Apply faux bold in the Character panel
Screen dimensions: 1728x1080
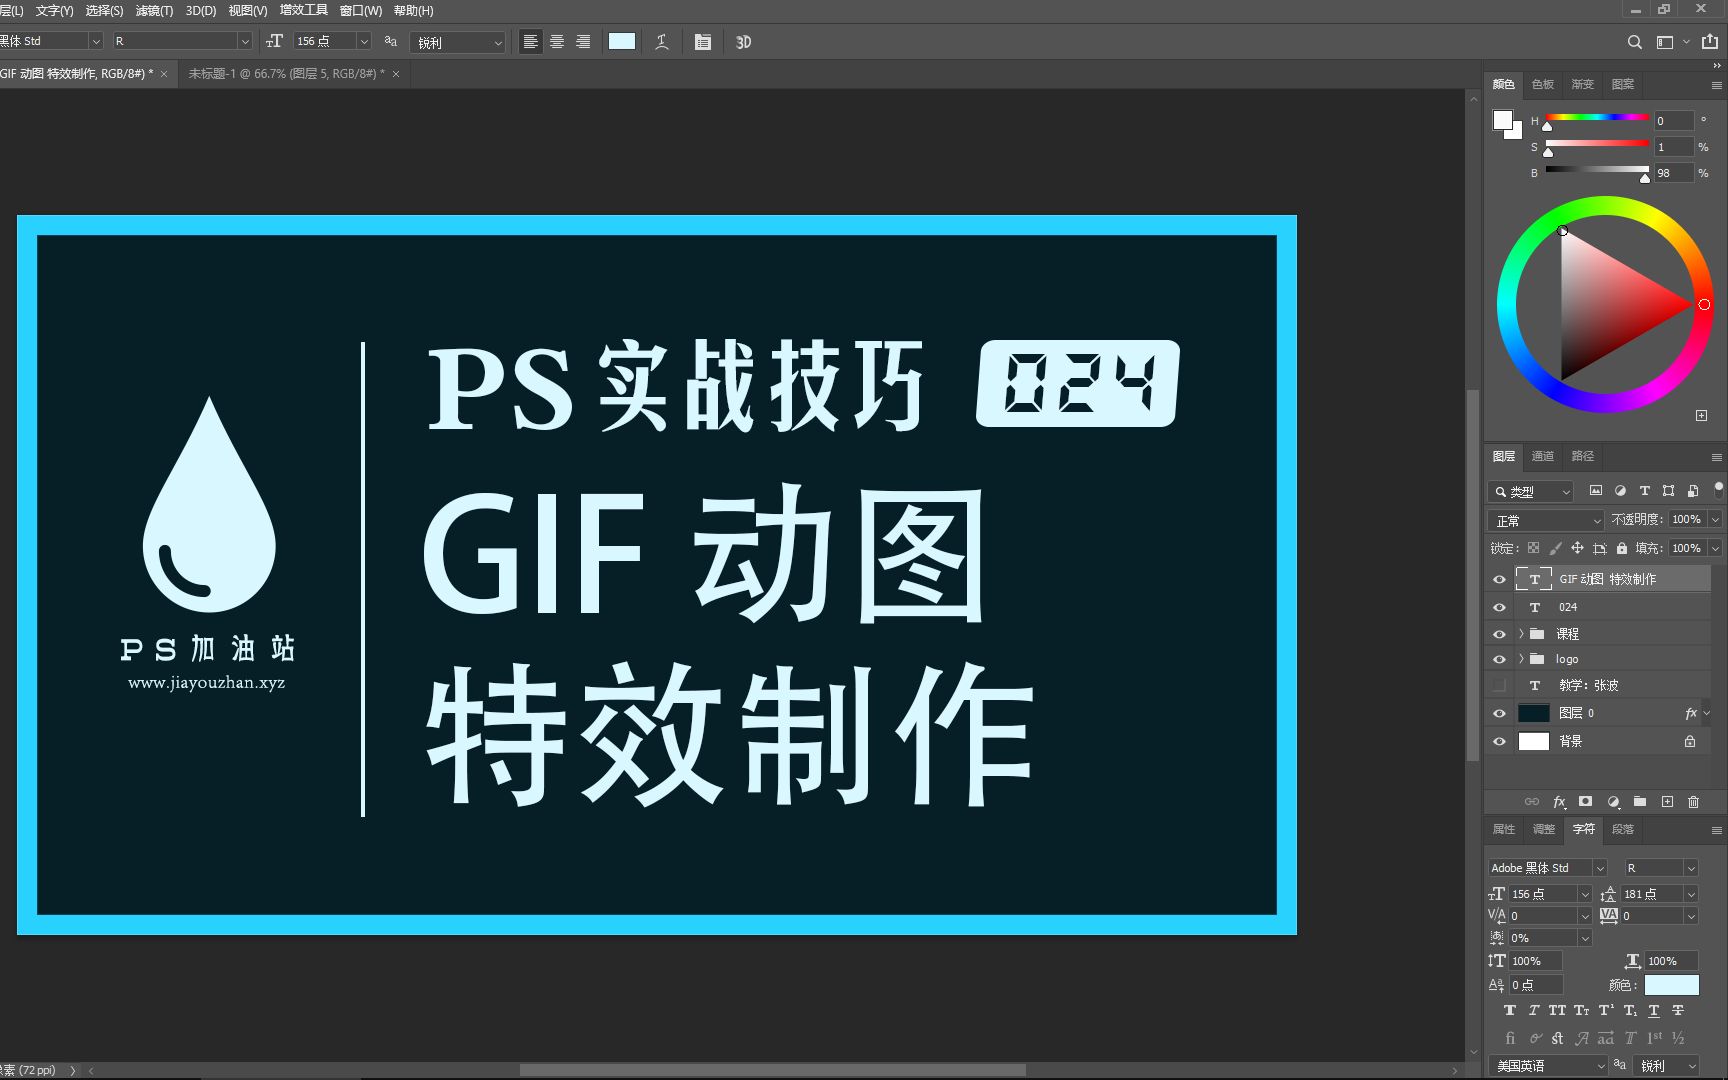[x=1510, y=1011]
